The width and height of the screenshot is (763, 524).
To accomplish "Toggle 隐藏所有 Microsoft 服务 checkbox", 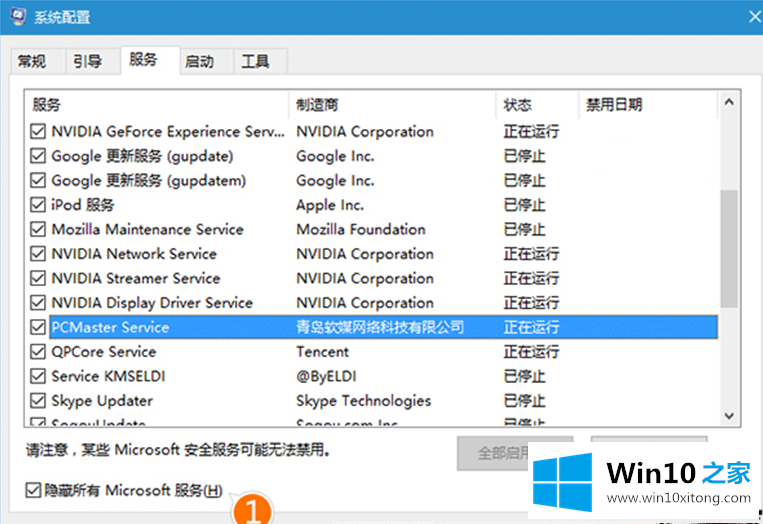I will tap(33, 490).
